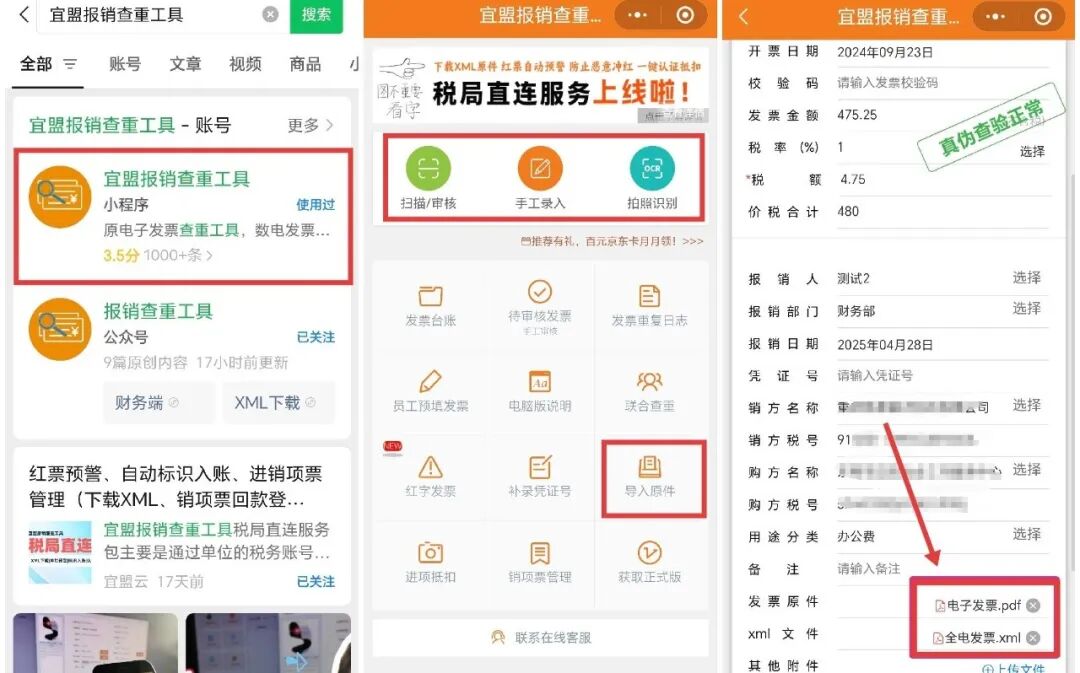This screenshot has width=1080, height=673.
Task: Open the 发票台账 invoice ledger
Action: click(x=428, y=303)
